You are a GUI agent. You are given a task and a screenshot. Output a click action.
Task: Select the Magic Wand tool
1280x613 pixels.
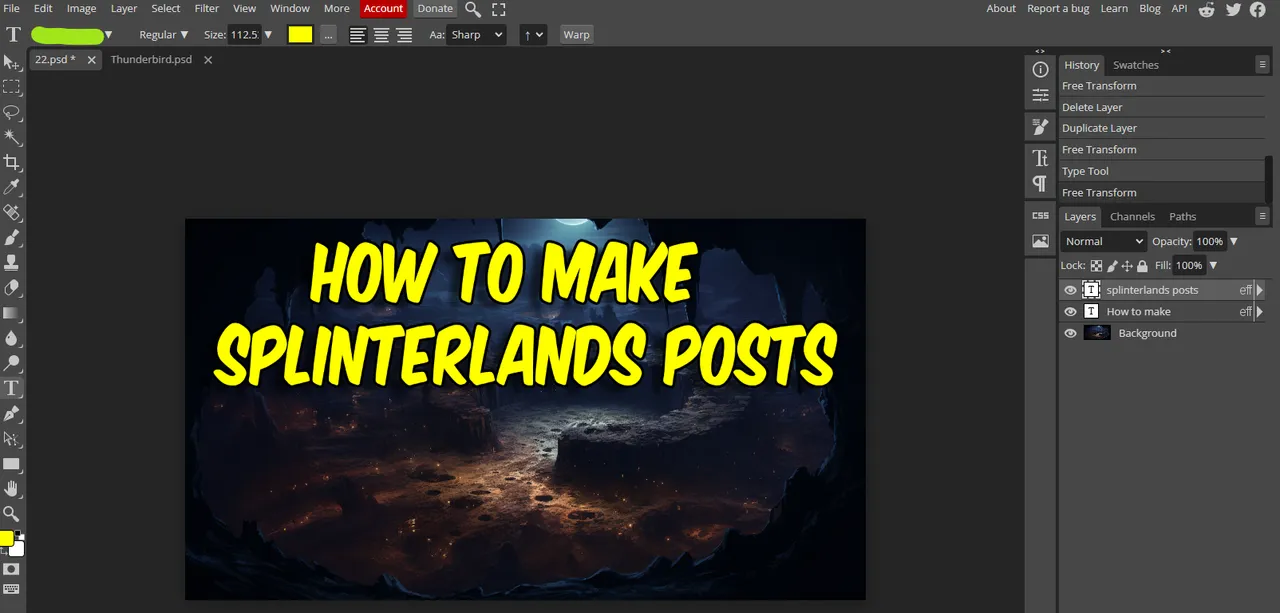pos(12,137)
